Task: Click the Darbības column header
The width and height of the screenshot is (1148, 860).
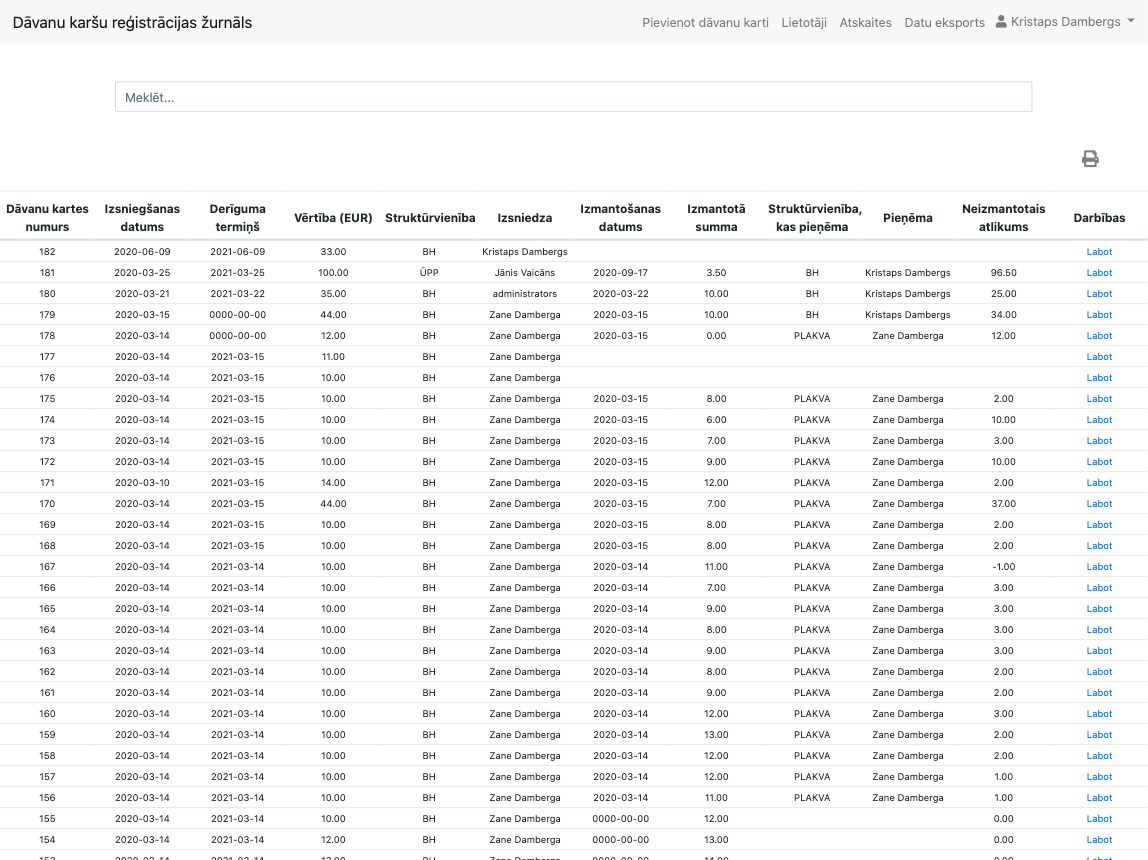Action: [x=1099, y=218]
